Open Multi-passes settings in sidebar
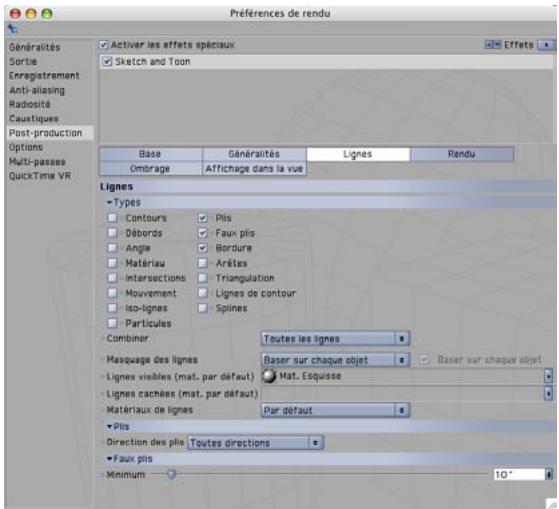The width and height of the screenshot is (559, 509). 37,161
